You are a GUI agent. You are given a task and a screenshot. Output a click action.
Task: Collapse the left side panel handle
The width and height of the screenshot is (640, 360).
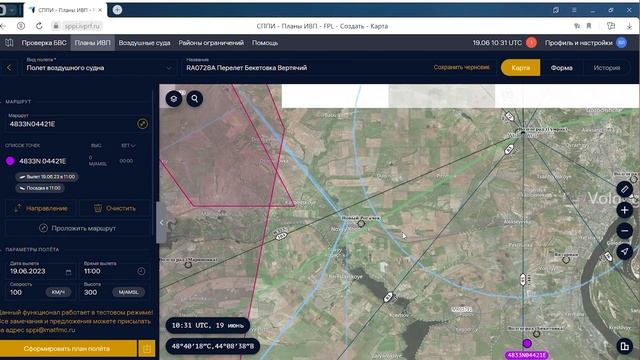pos(162,222)
